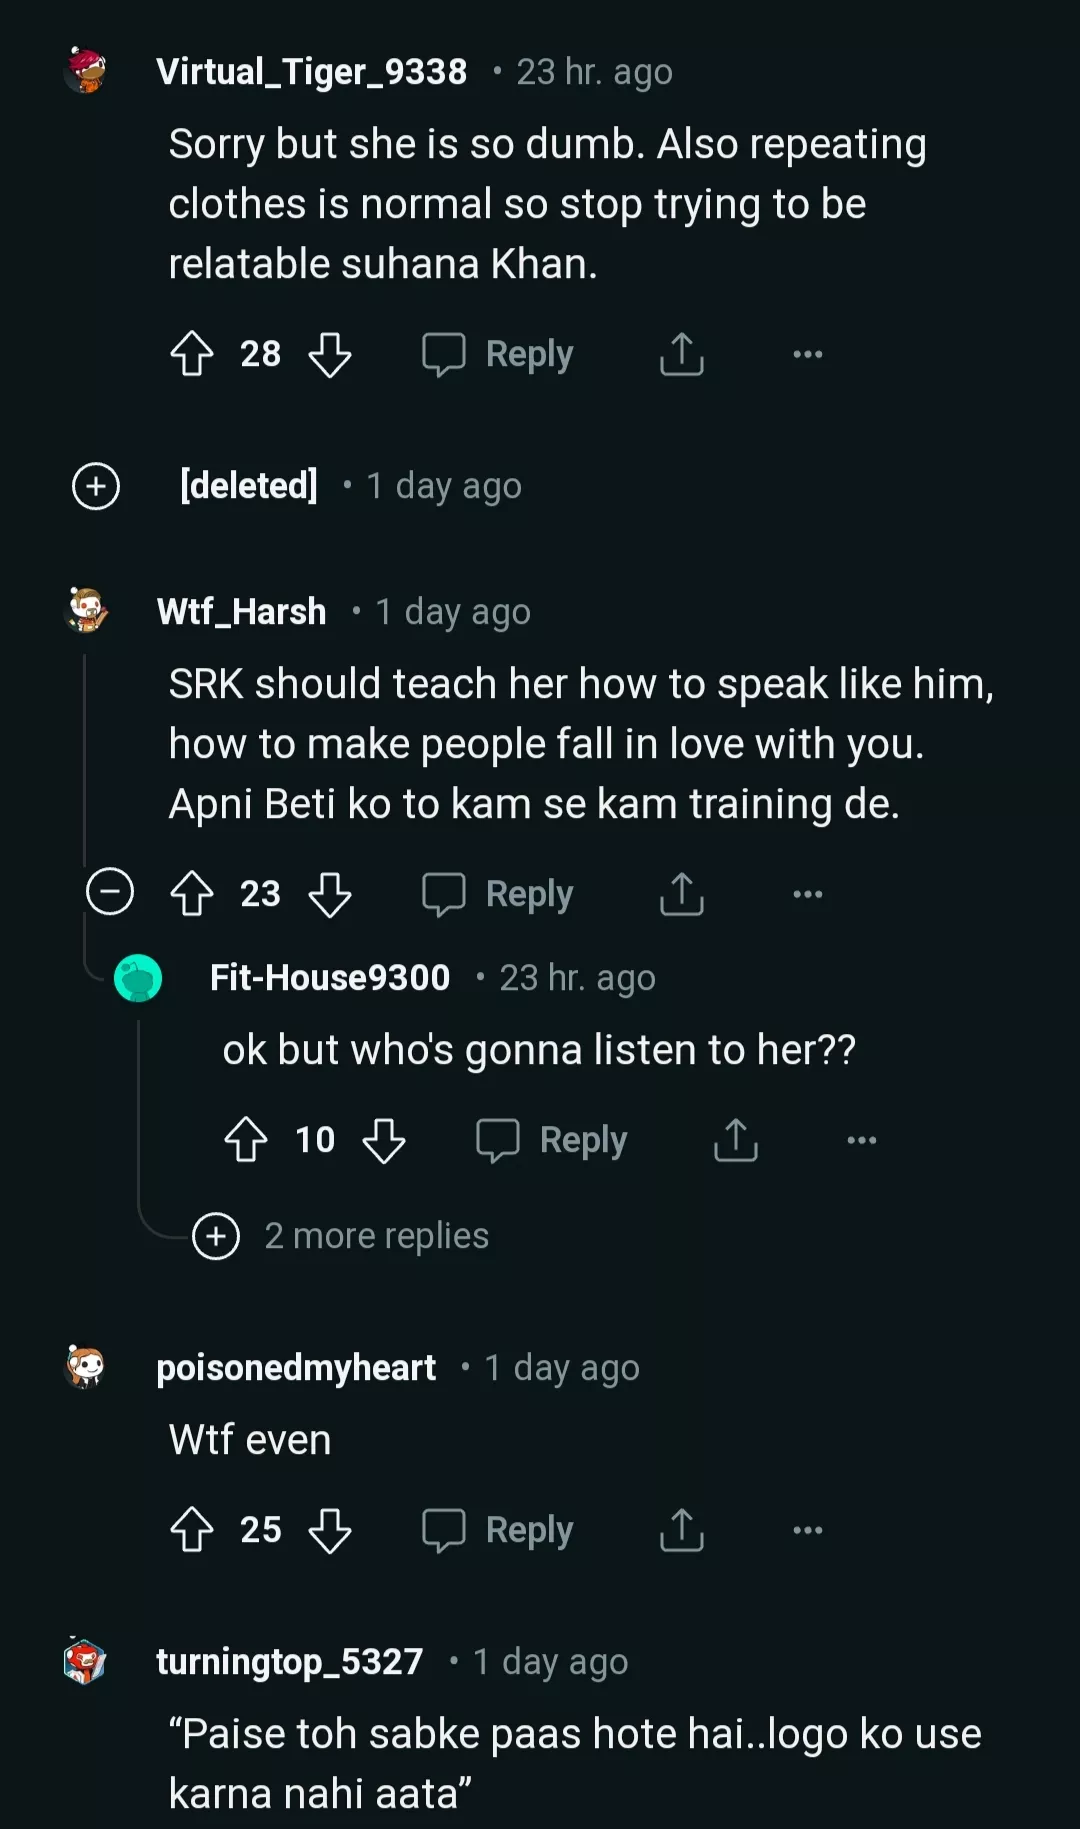
Task: Expand the deleted comment thread
Action: 96,486
